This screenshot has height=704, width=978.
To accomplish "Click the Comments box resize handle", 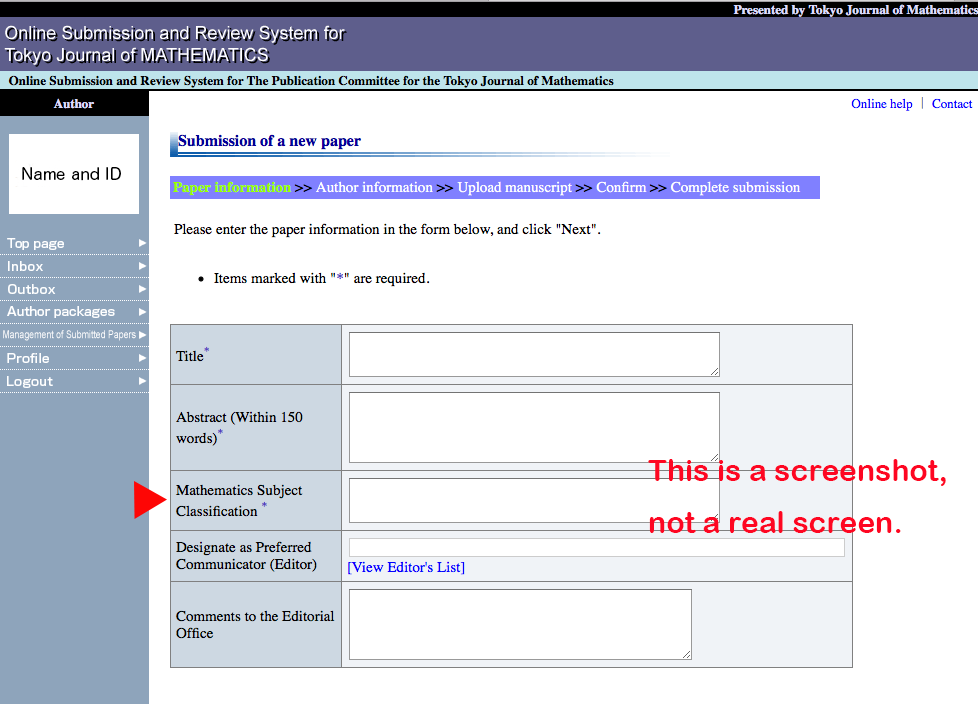I will (687, 655).
